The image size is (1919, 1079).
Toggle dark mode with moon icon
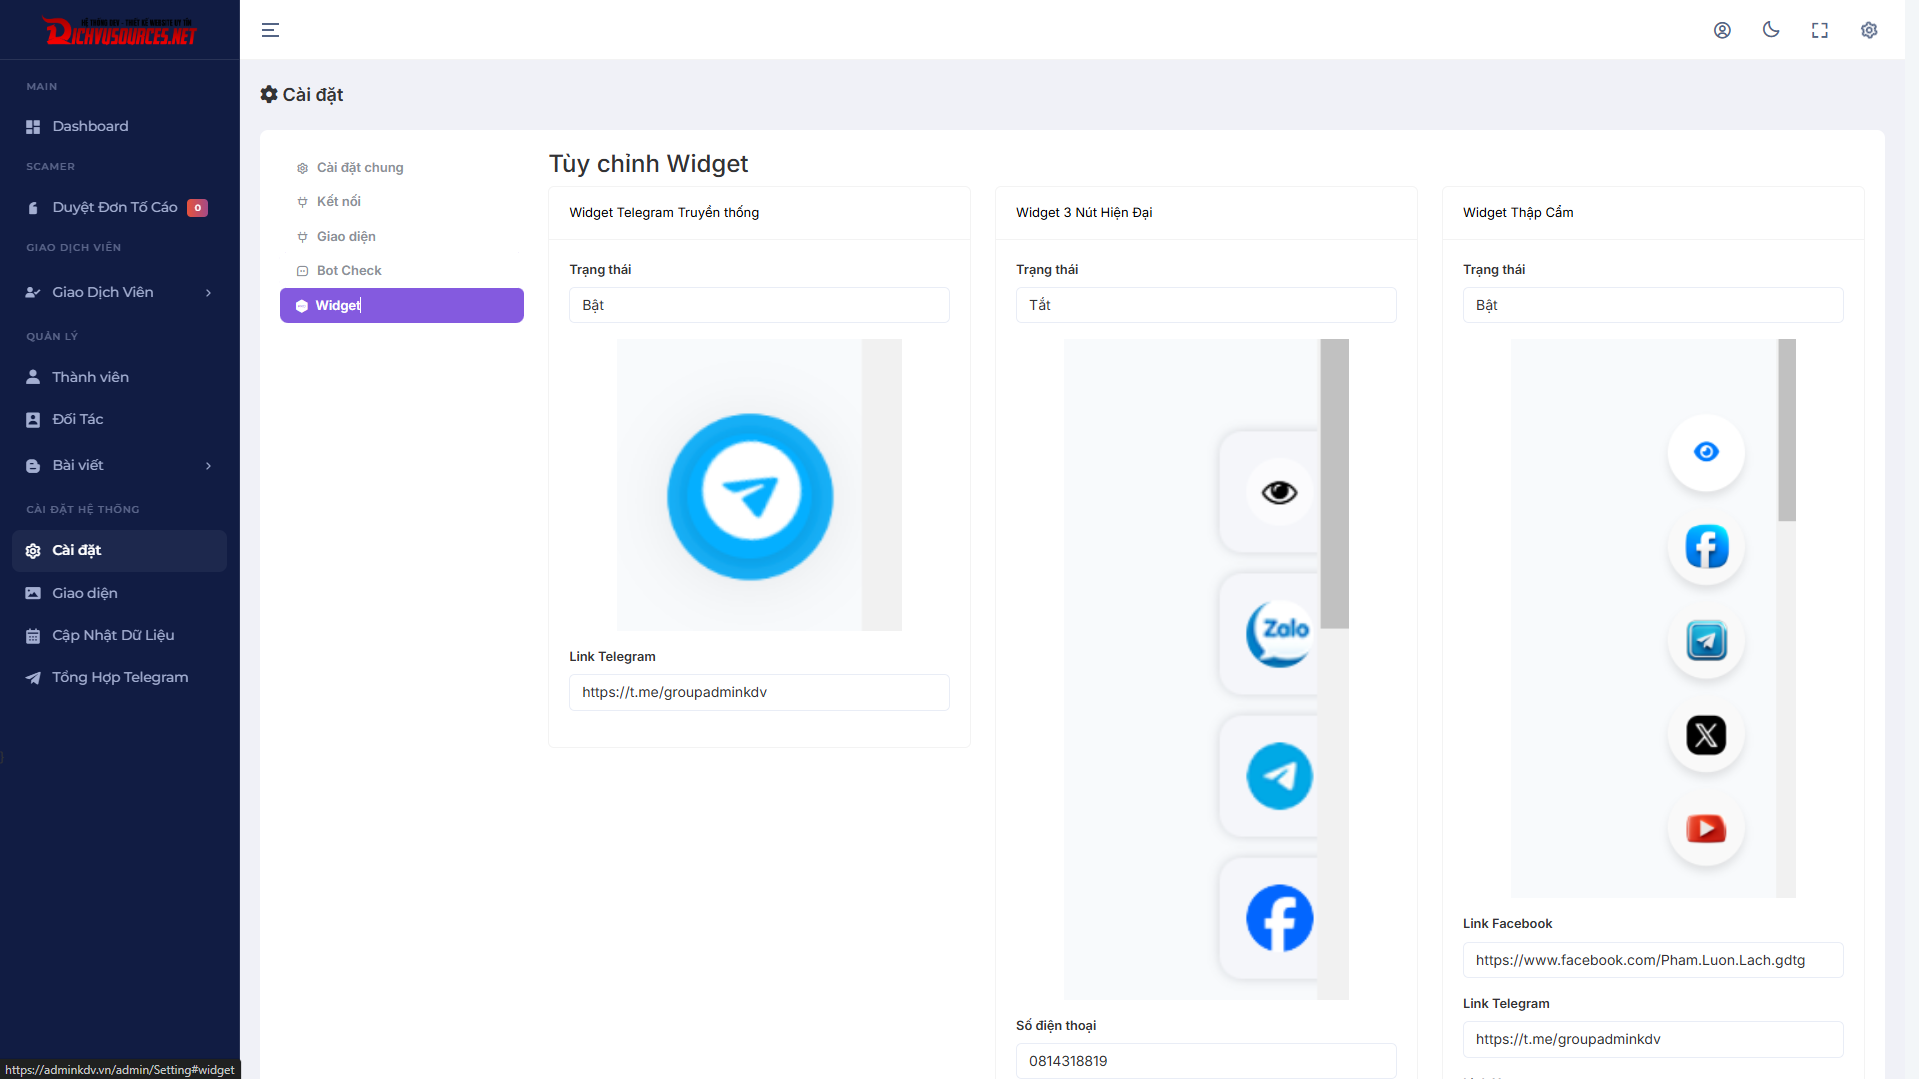[1771, 30]
